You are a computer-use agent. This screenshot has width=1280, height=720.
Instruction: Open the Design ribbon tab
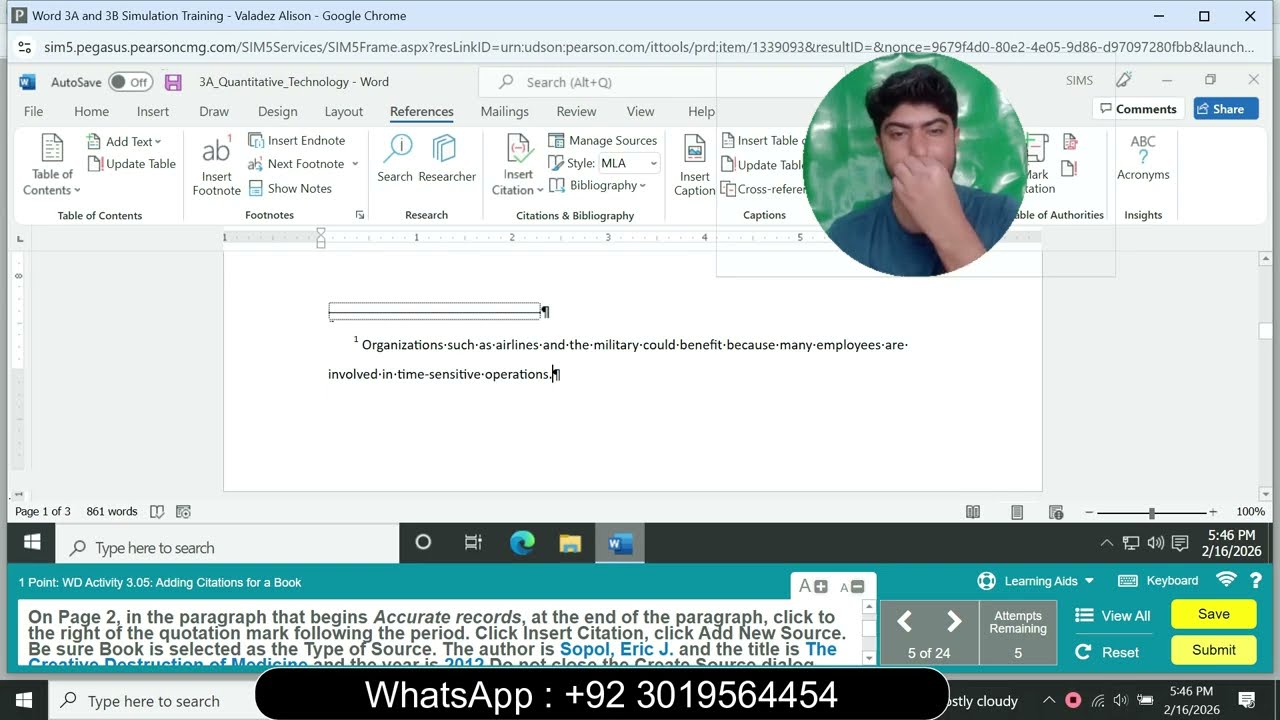(x=277, y=111)
